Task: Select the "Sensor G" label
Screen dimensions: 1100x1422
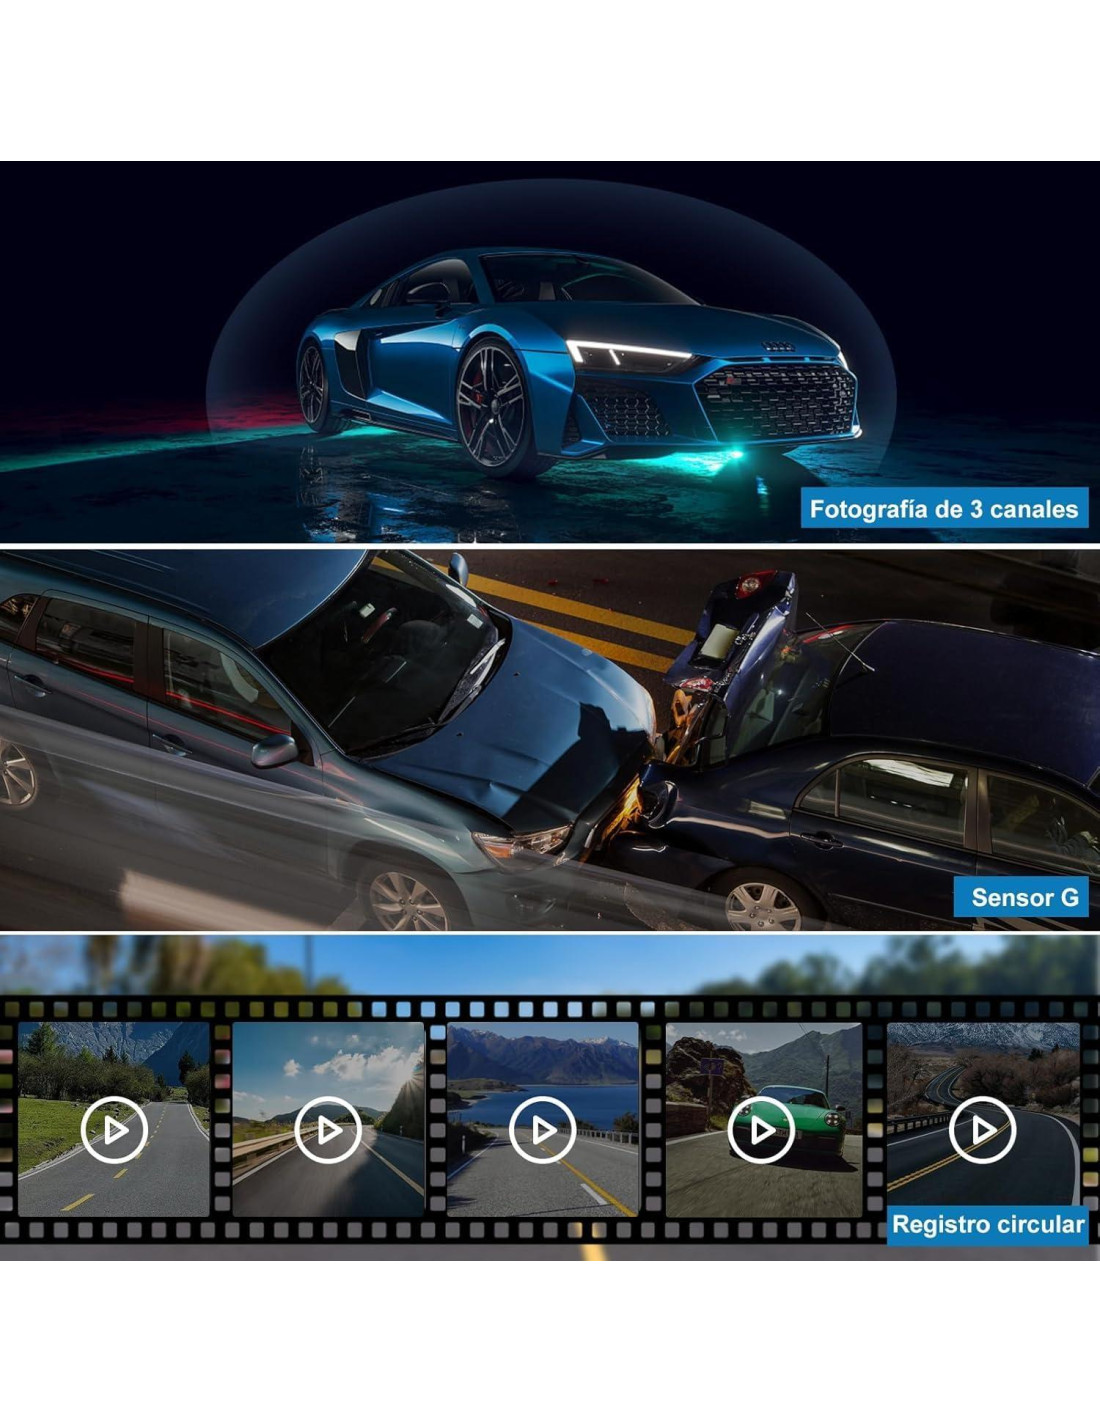Action: (1024, 897)
